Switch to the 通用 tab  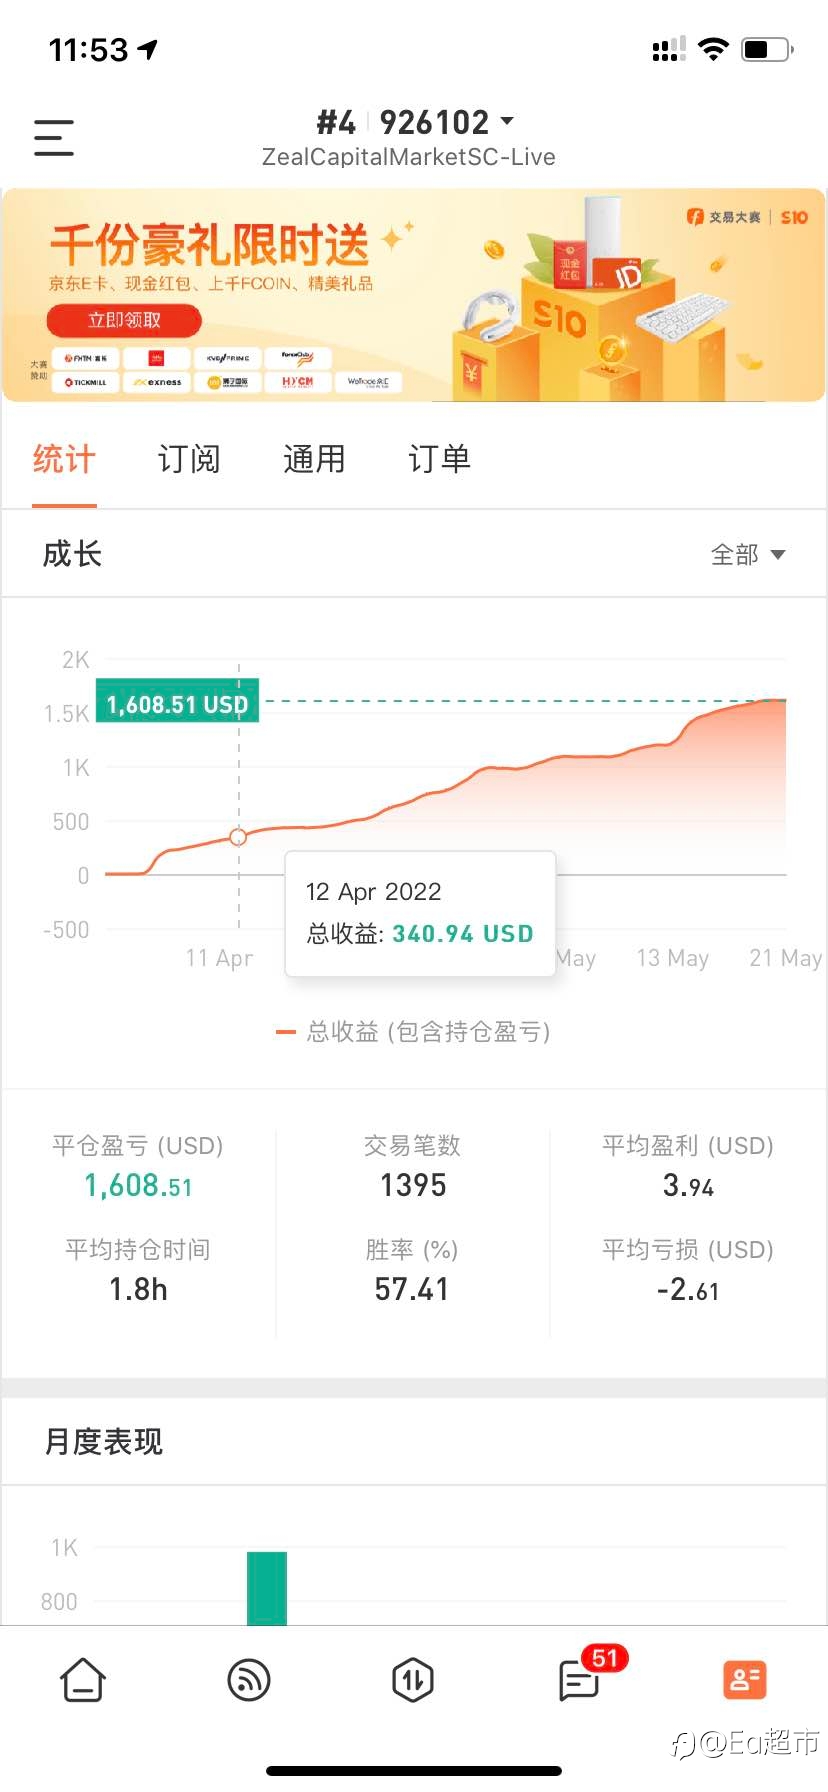[x=314, y=459]
